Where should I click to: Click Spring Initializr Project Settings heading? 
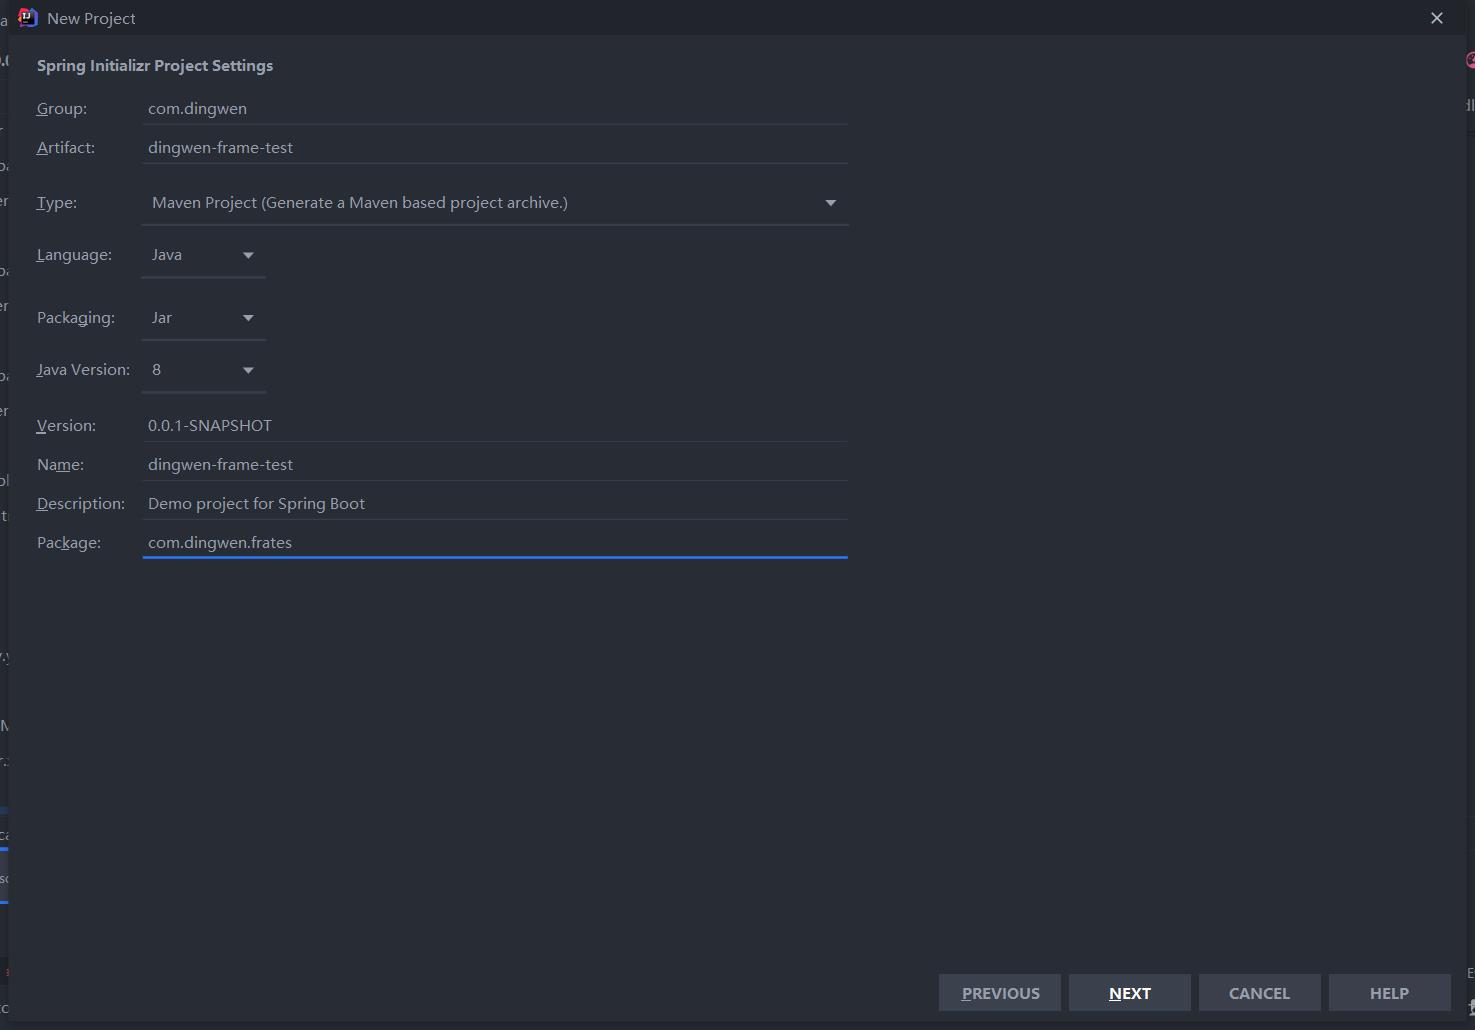[x=155, y=66]
